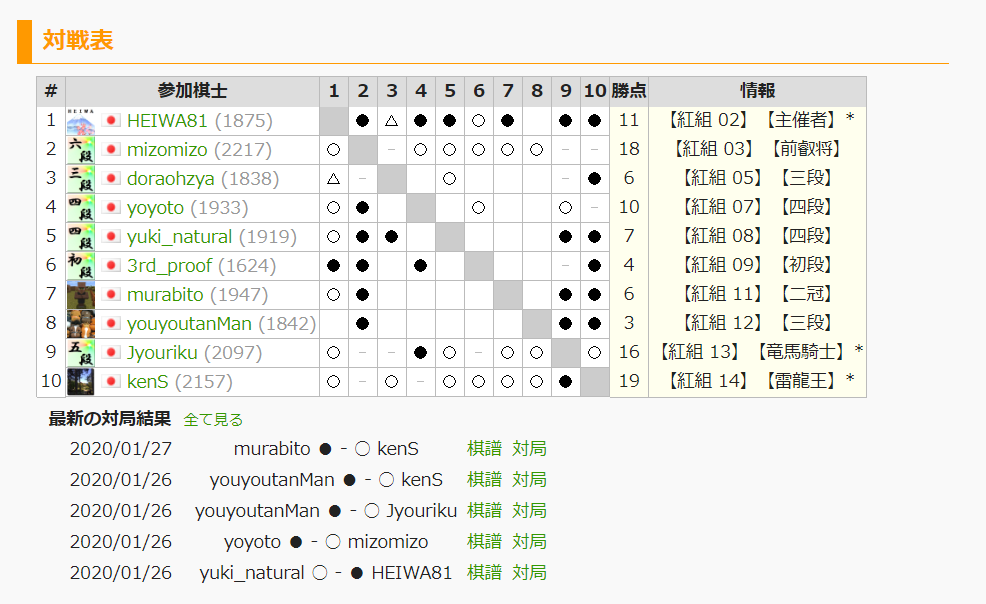Click Japan flag icon beside 3rd_proof

coord(111,266)
